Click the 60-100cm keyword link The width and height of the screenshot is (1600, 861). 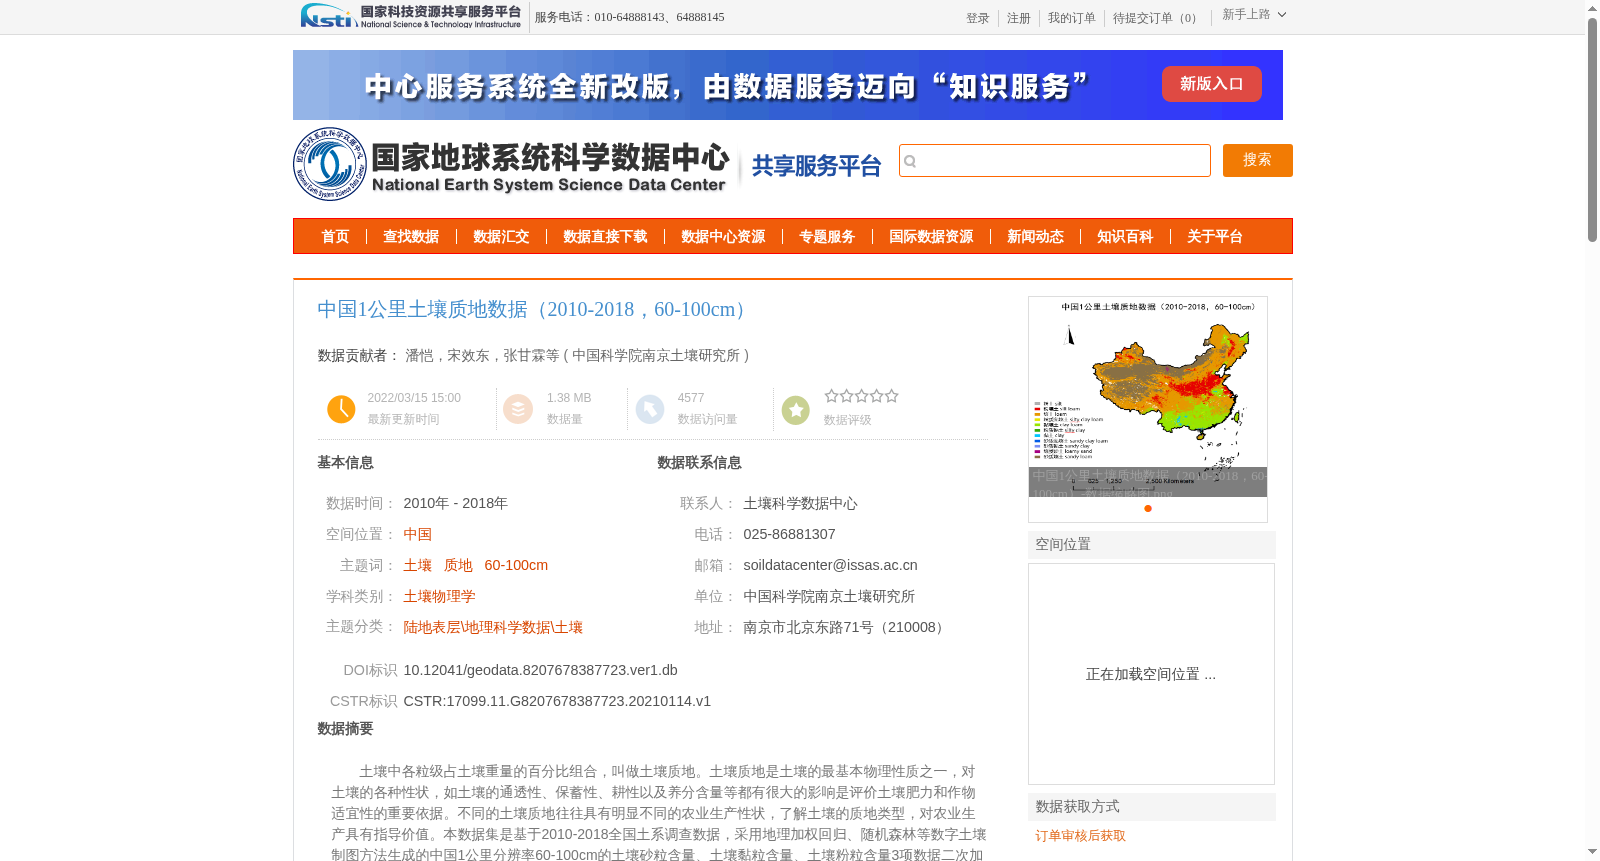[516, 565]
